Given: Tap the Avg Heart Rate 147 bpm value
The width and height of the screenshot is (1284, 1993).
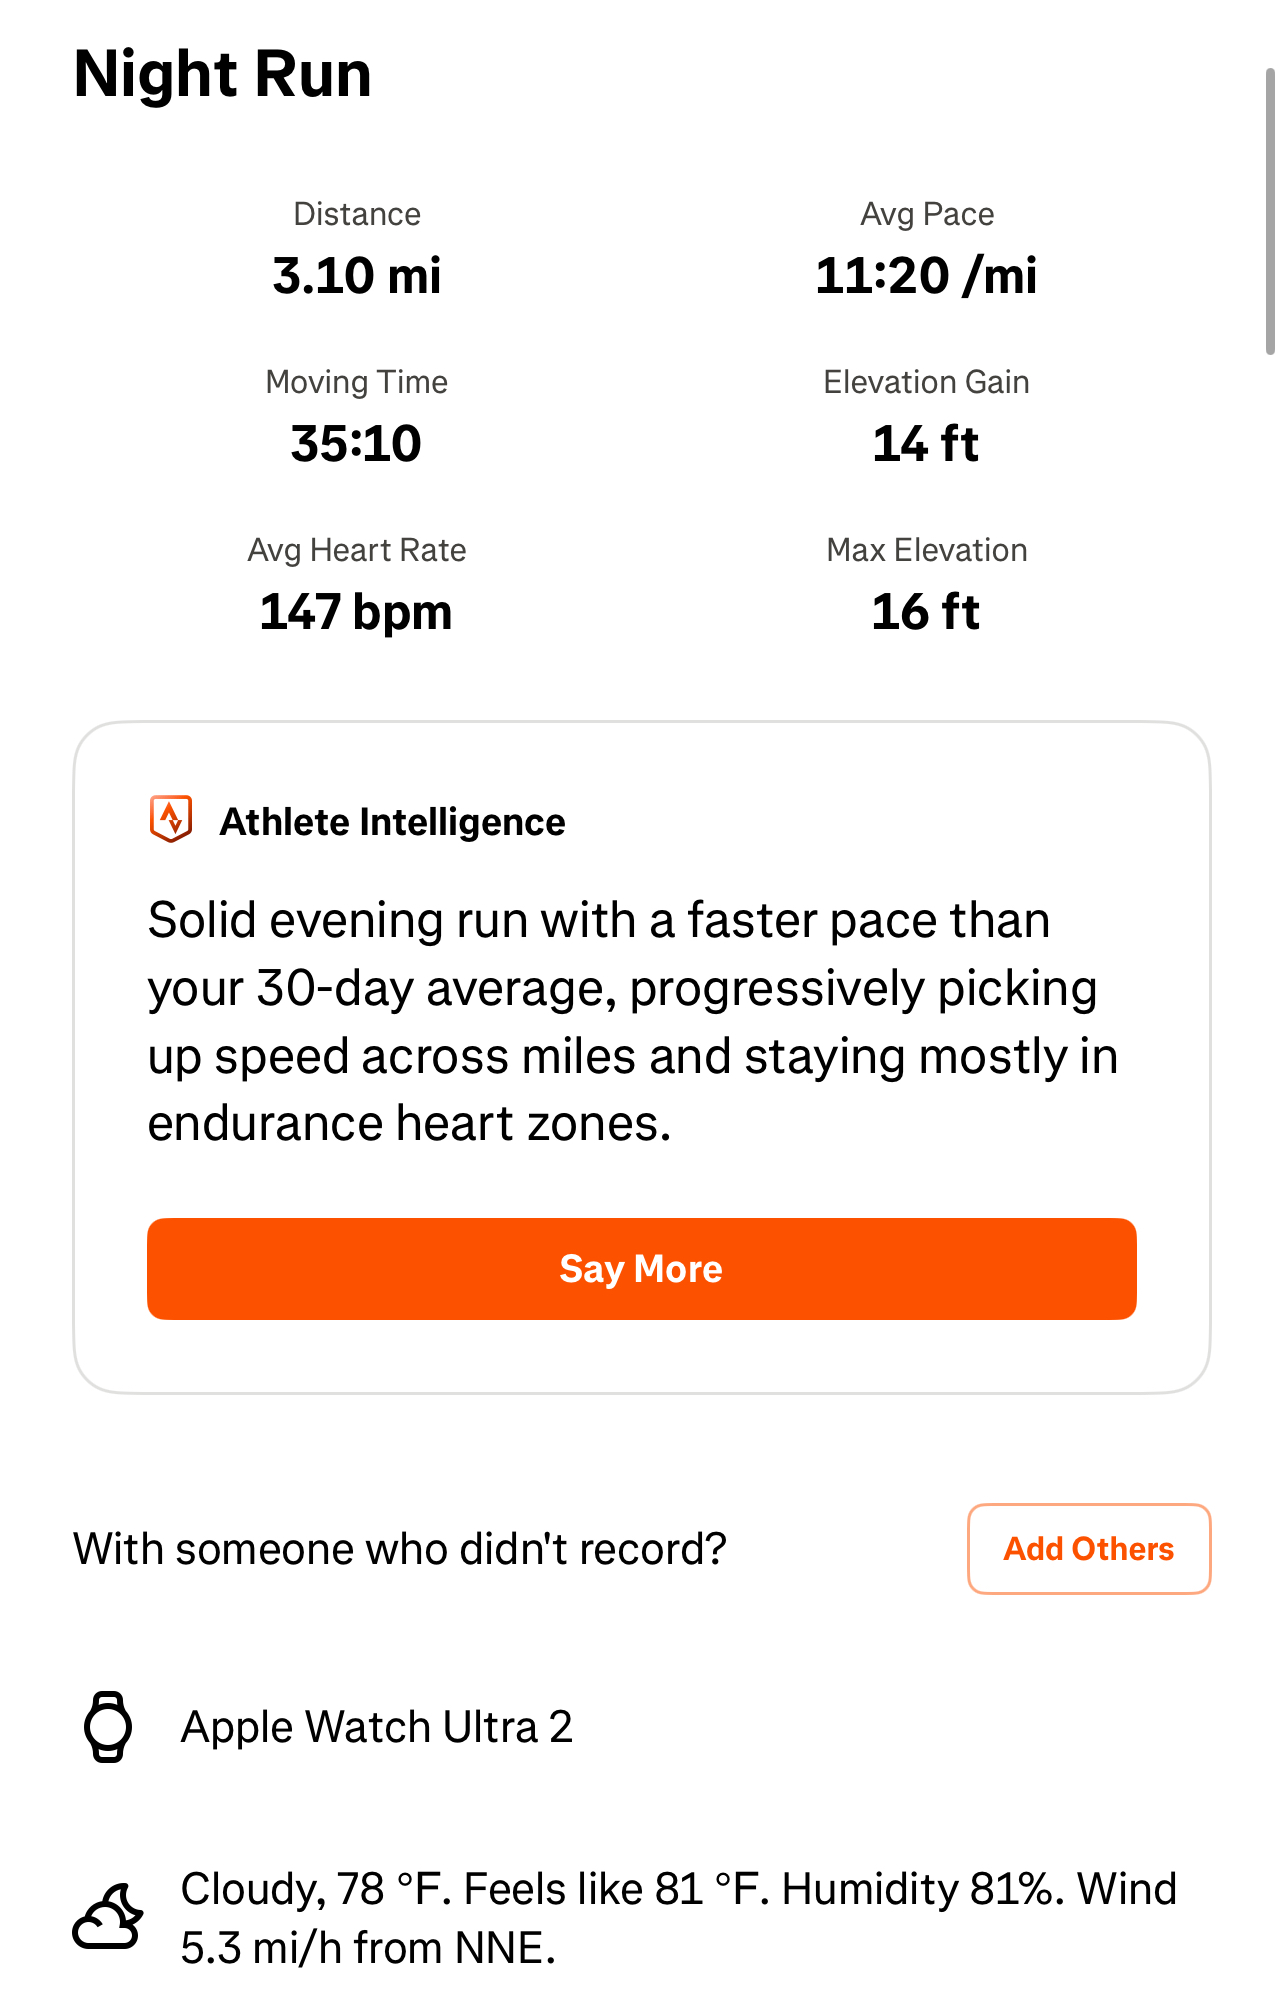Looking at the screenshot, I should coord(356,612).
